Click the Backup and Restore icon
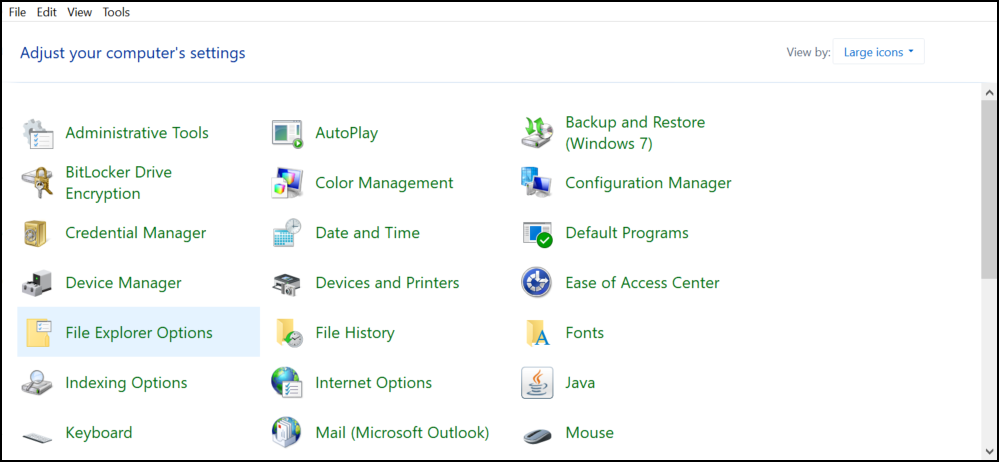The height and width of the screenshot is (462, 999). click(537, 133)
